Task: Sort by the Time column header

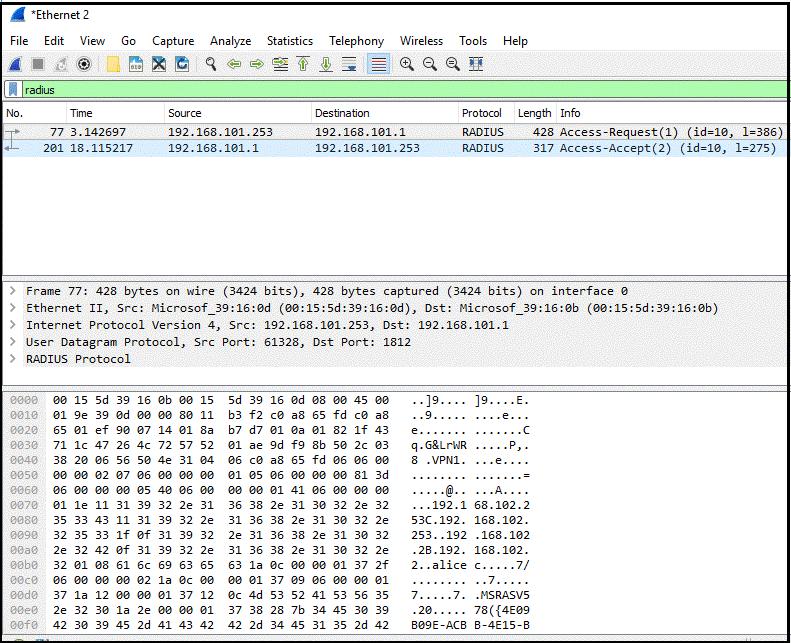Action: [116, 113]
